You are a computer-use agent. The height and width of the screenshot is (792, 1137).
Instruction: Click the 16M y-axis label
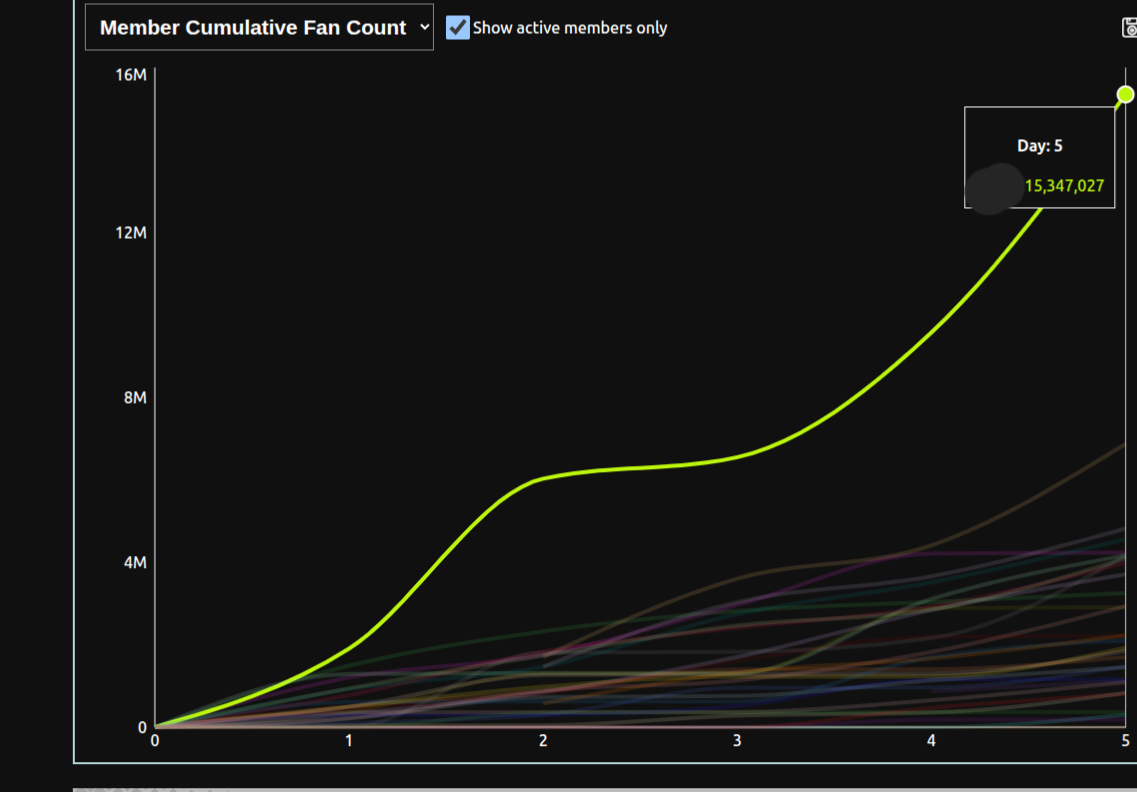[131, 75]
